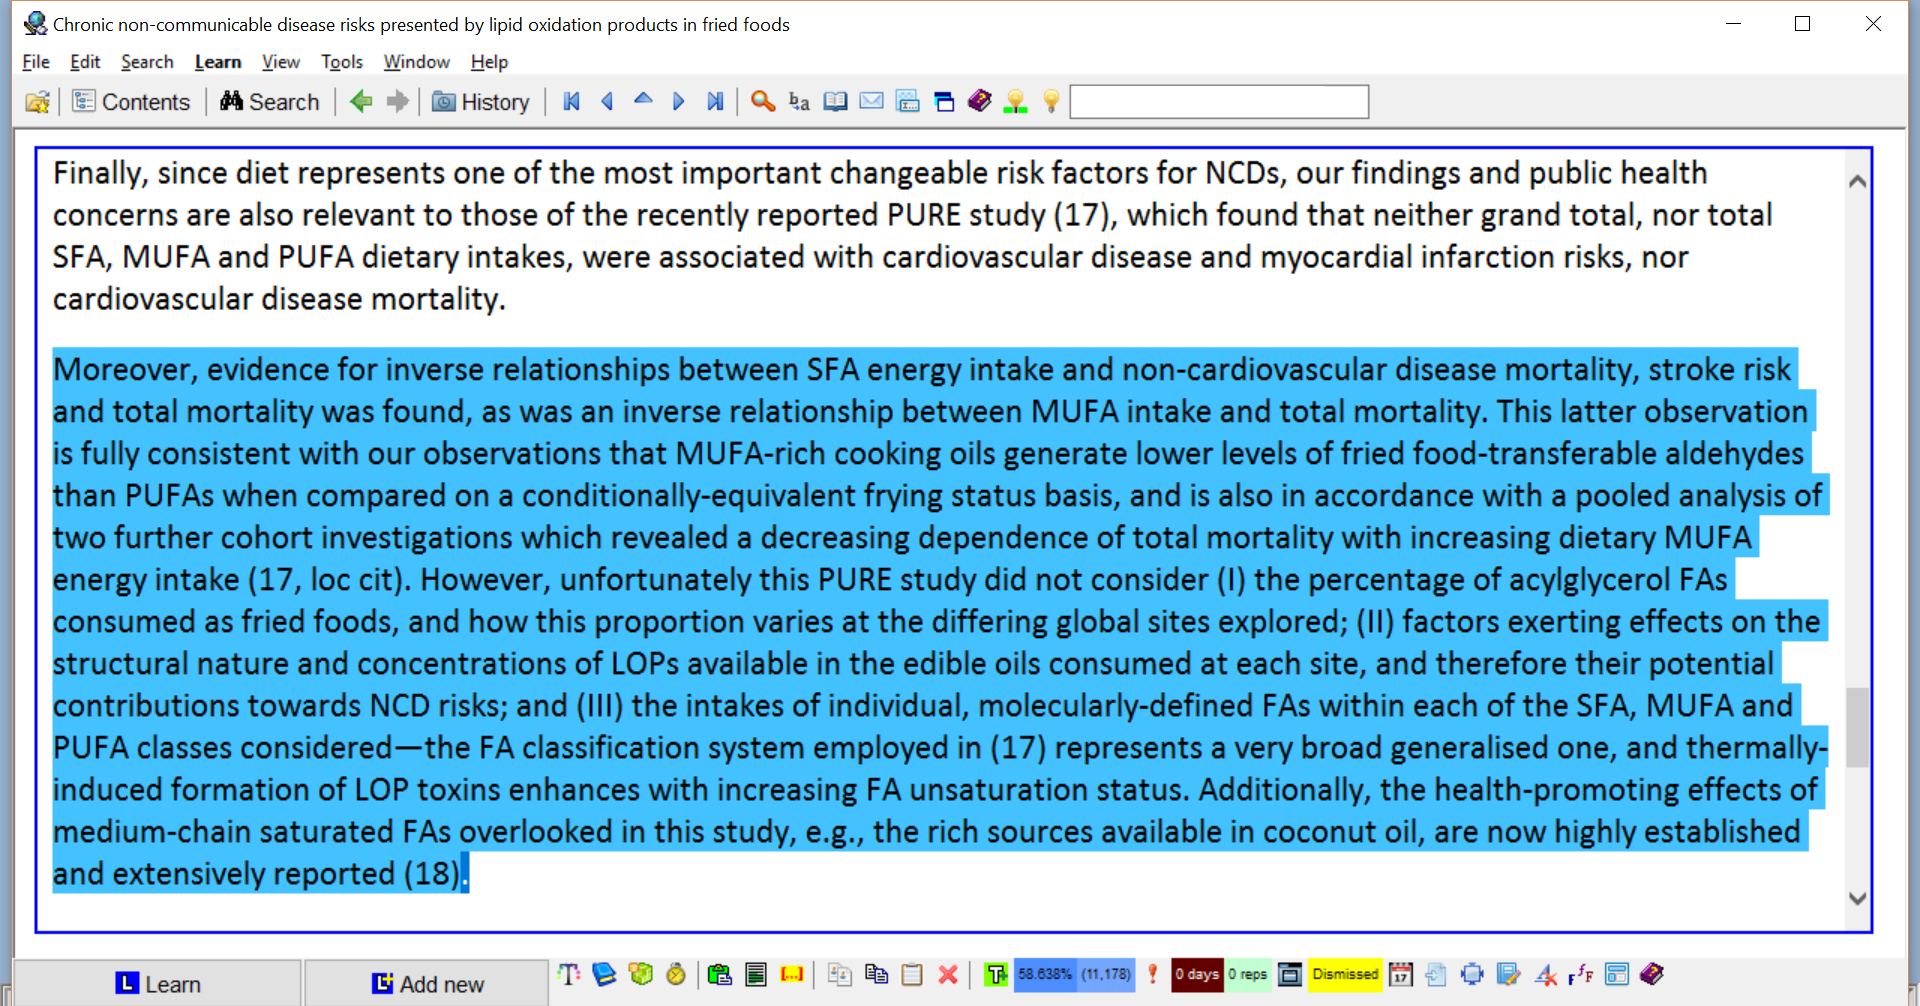Click the copy pages icon
This screenshot has width=1920, height=1006.
[x=876, y=974]
